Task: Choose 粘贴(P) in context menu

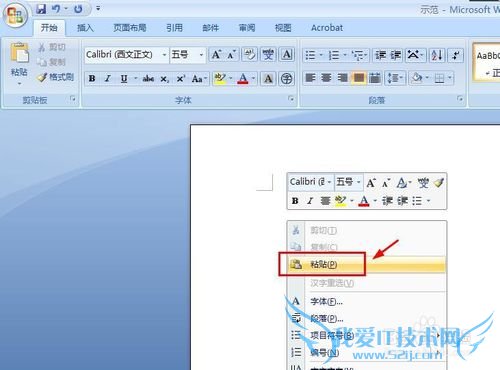Action: click(x=367, y=265)
